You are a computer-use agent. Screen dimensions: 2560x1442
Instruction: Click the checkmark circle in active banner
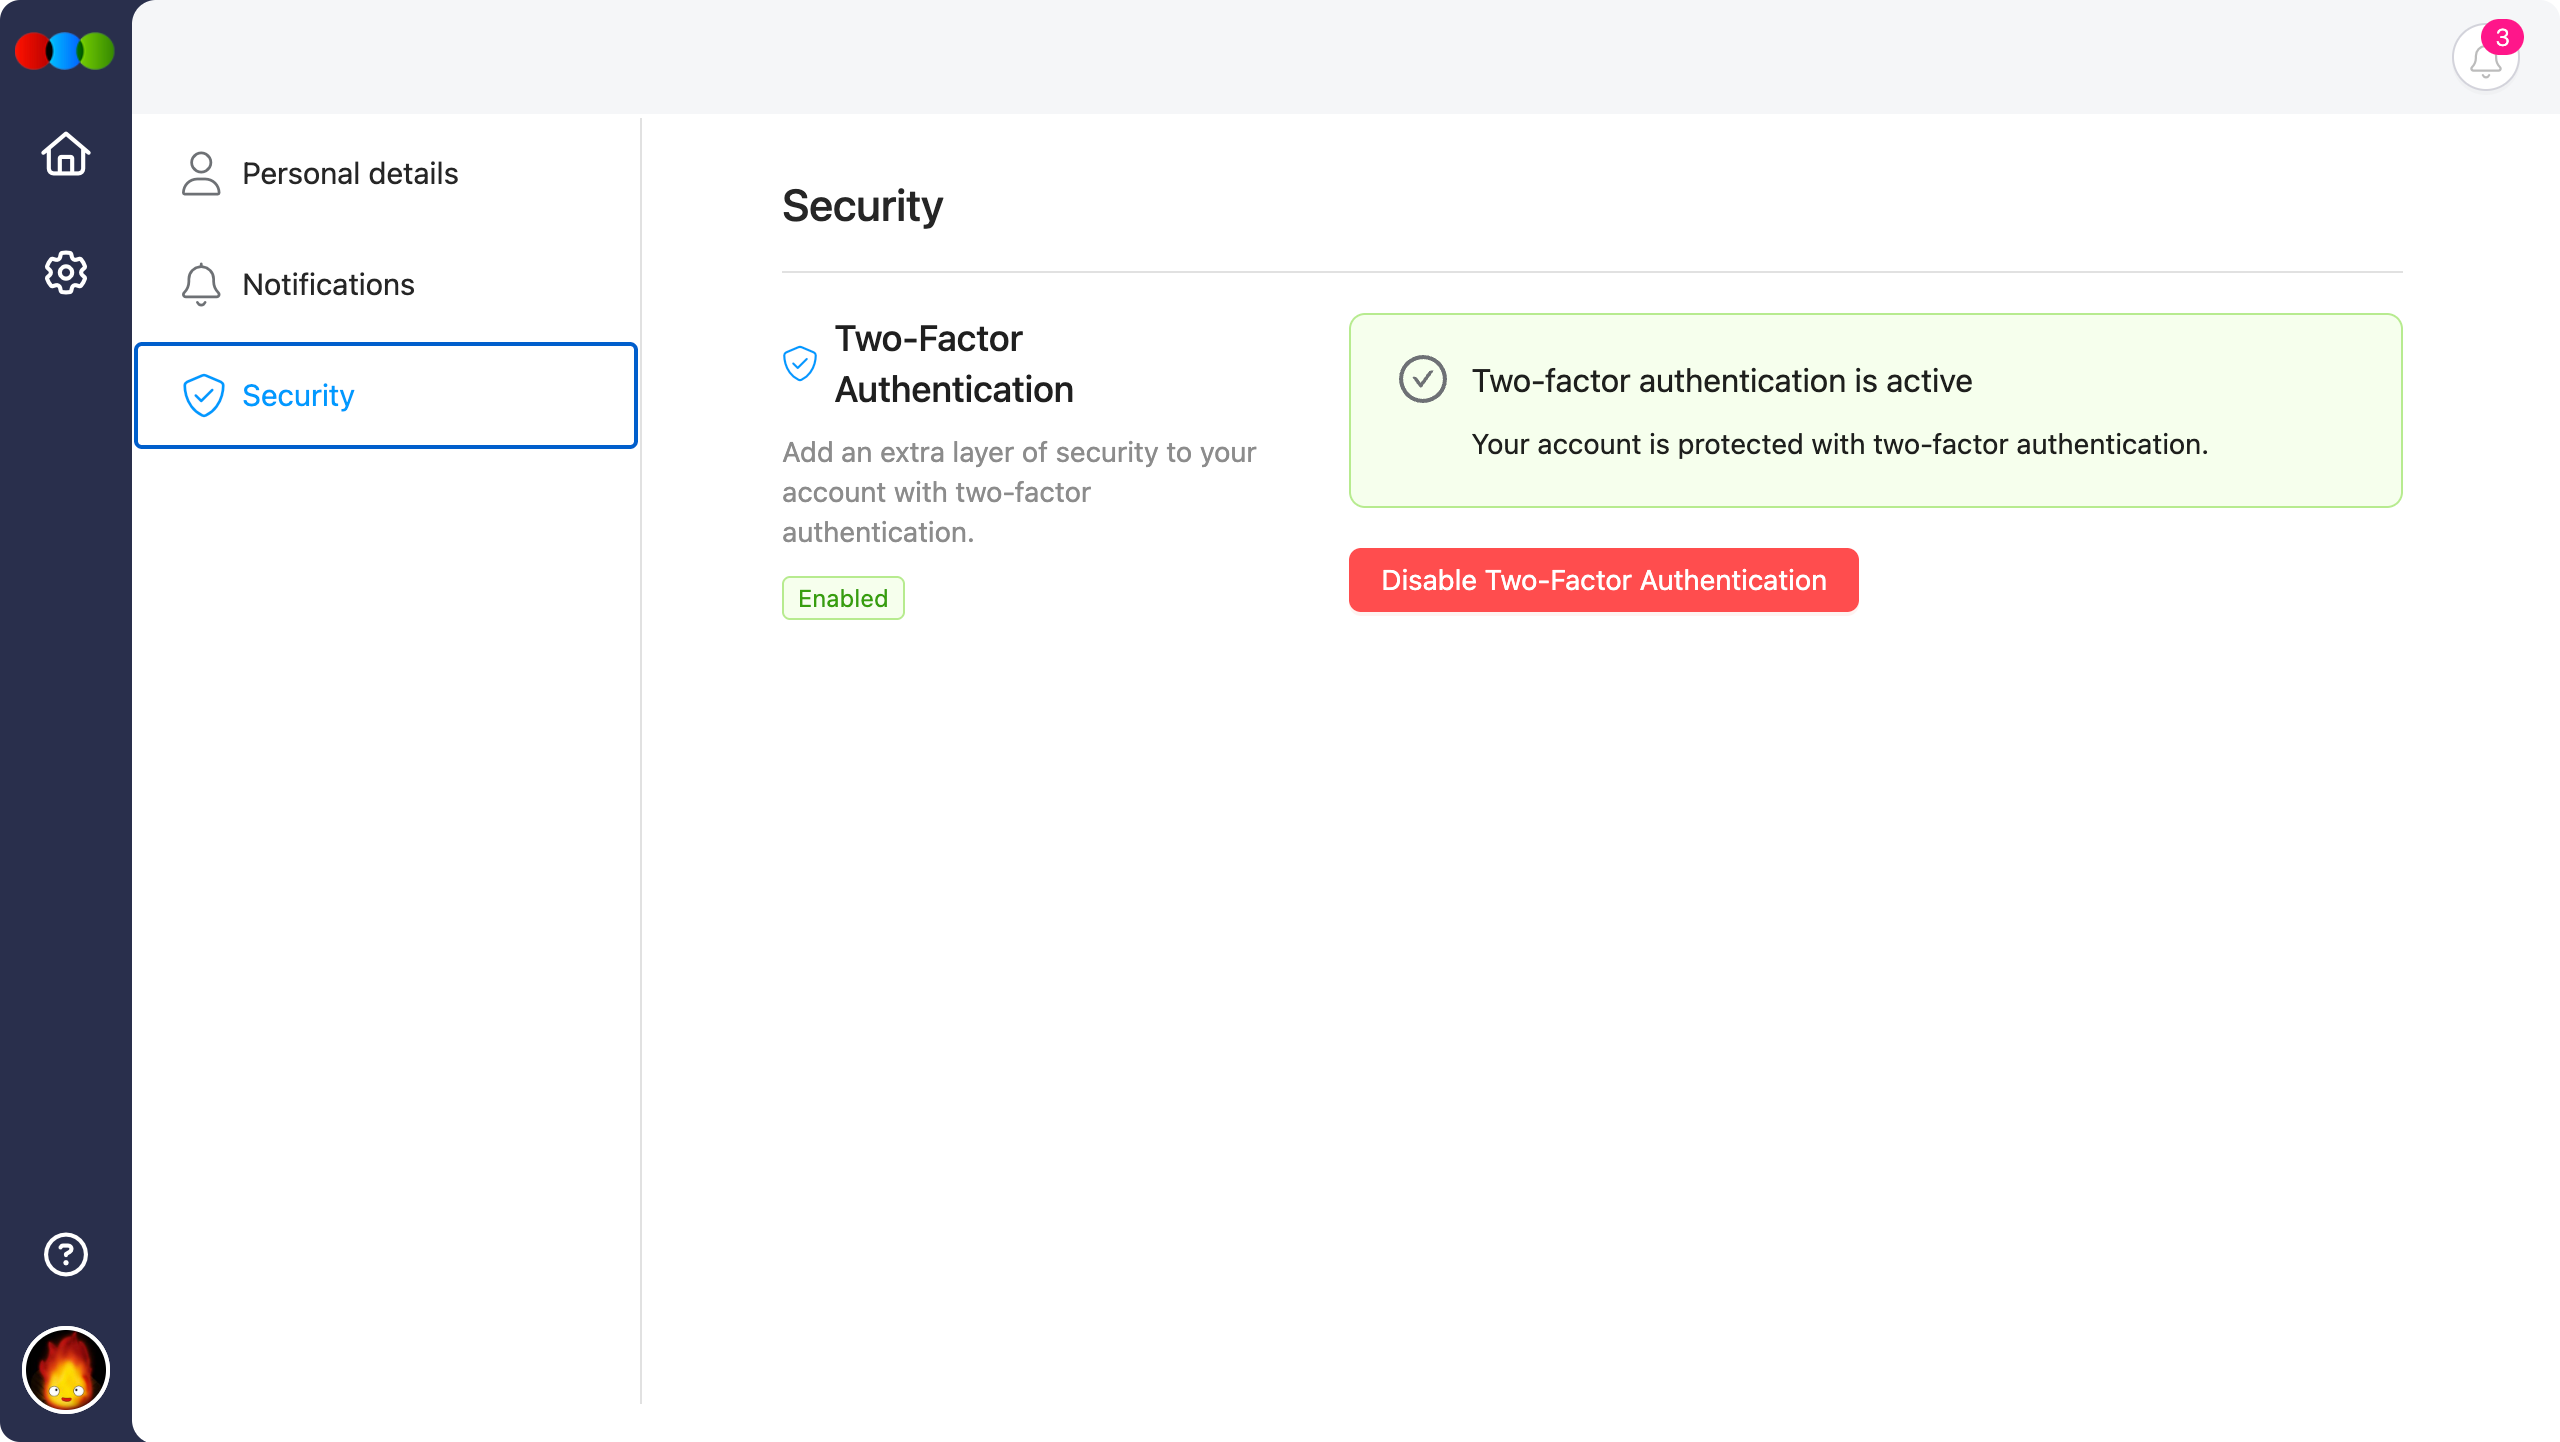pos(1422,380)
